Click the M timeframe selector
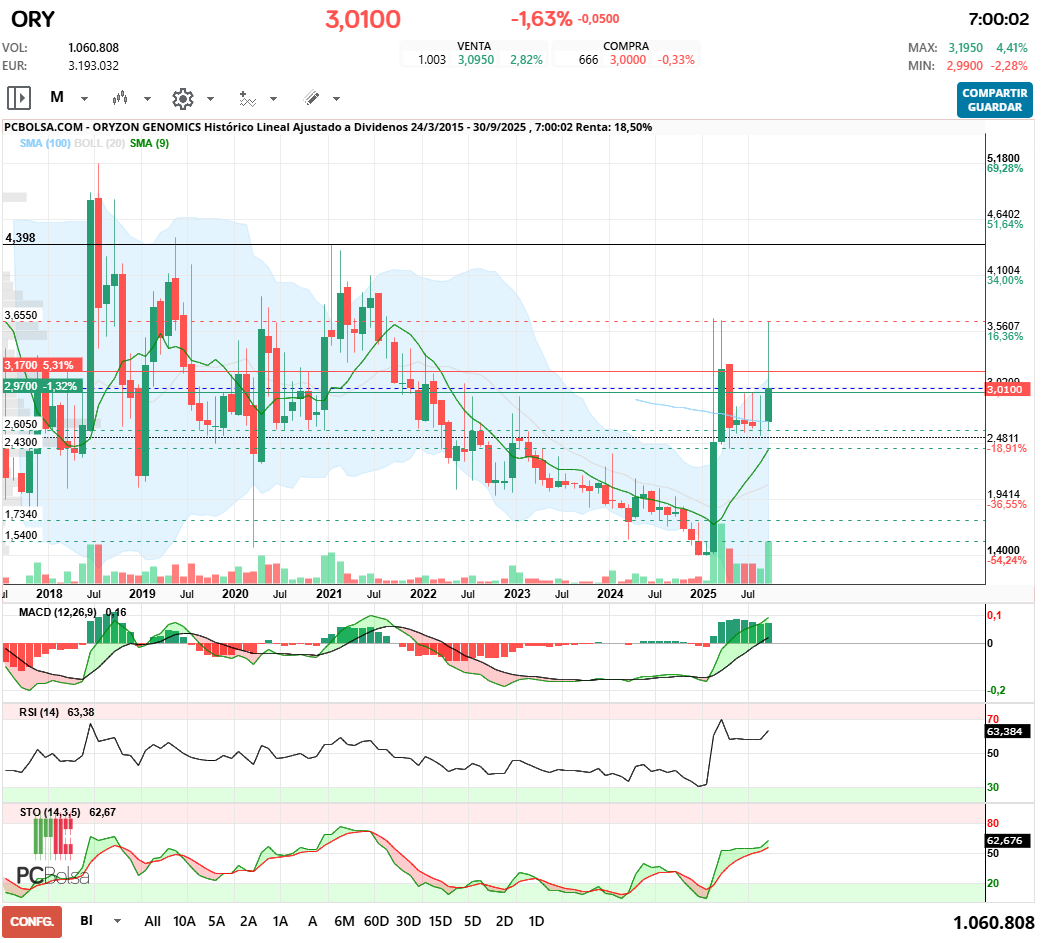Viewport: 1048px width, 943px height. pyautogui.click(x=57, y=98)
